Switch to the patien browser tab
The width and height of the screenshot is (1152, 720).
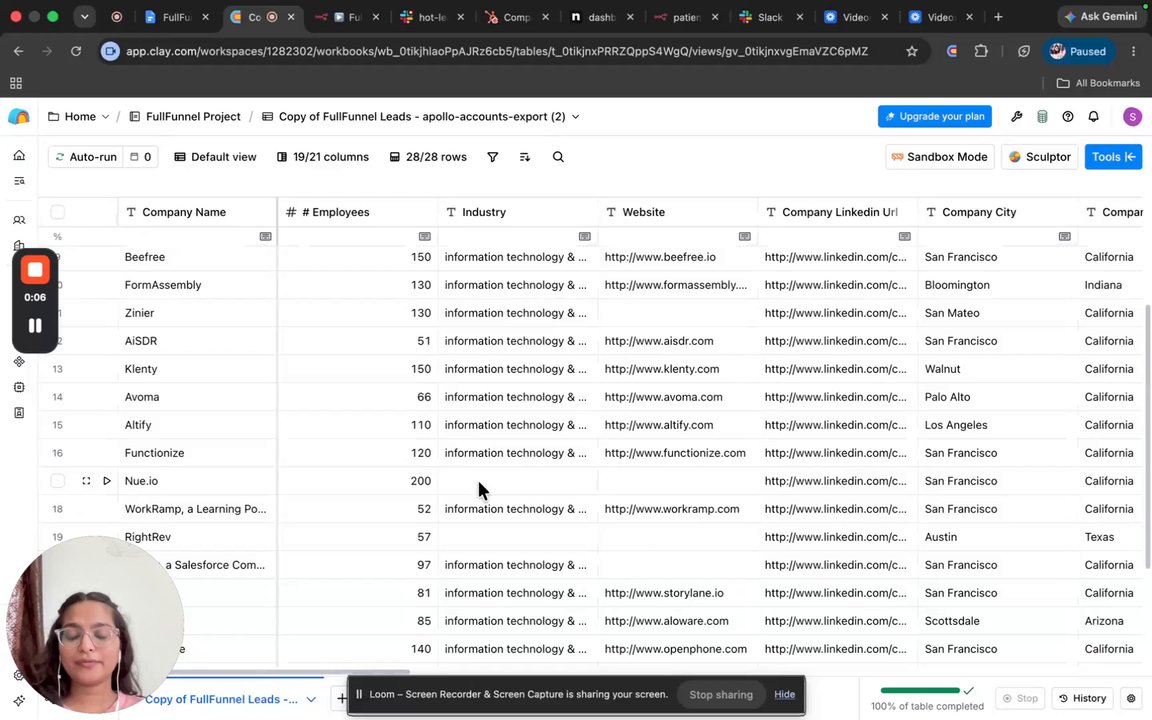[x=686, y=17]
